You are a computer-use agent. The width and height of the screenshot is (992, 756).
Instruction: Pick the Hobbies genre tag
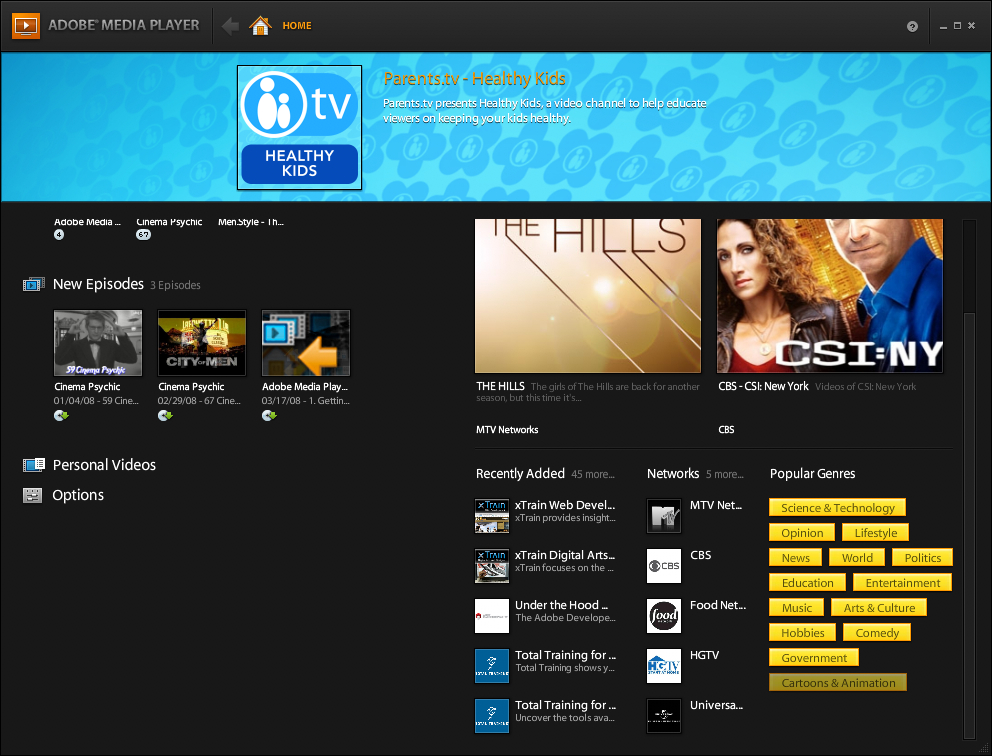pos(802,633)
